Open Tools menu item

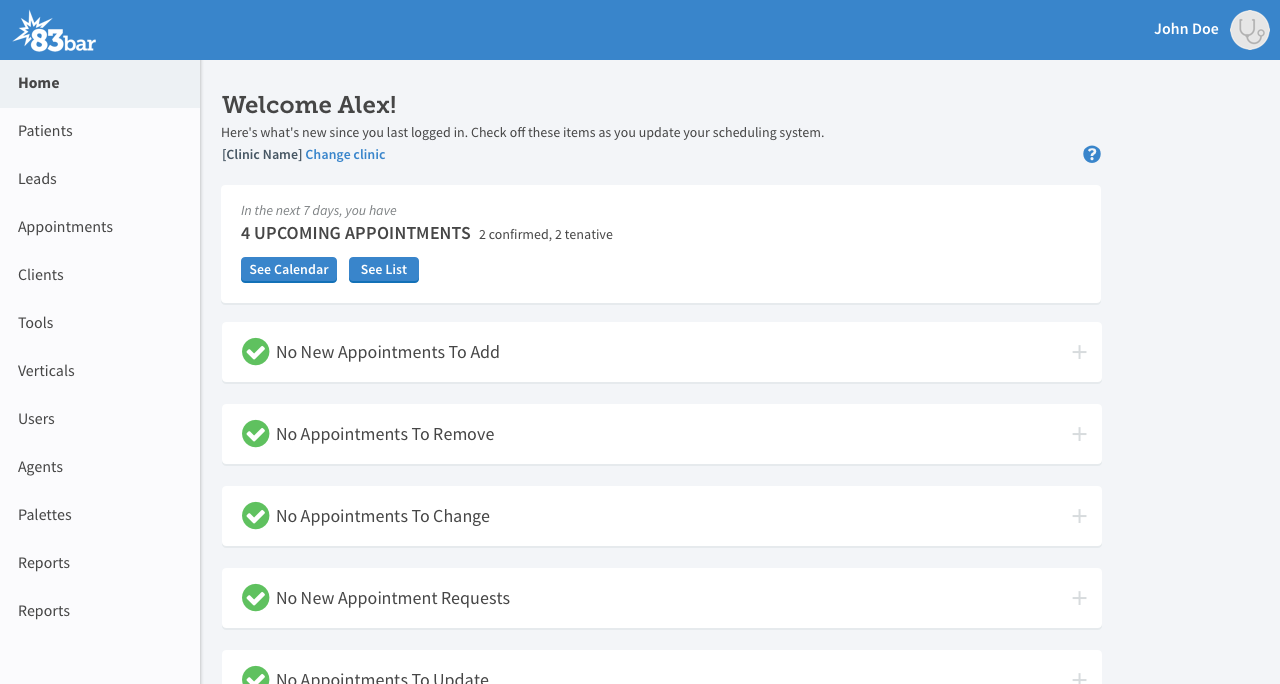100,323
